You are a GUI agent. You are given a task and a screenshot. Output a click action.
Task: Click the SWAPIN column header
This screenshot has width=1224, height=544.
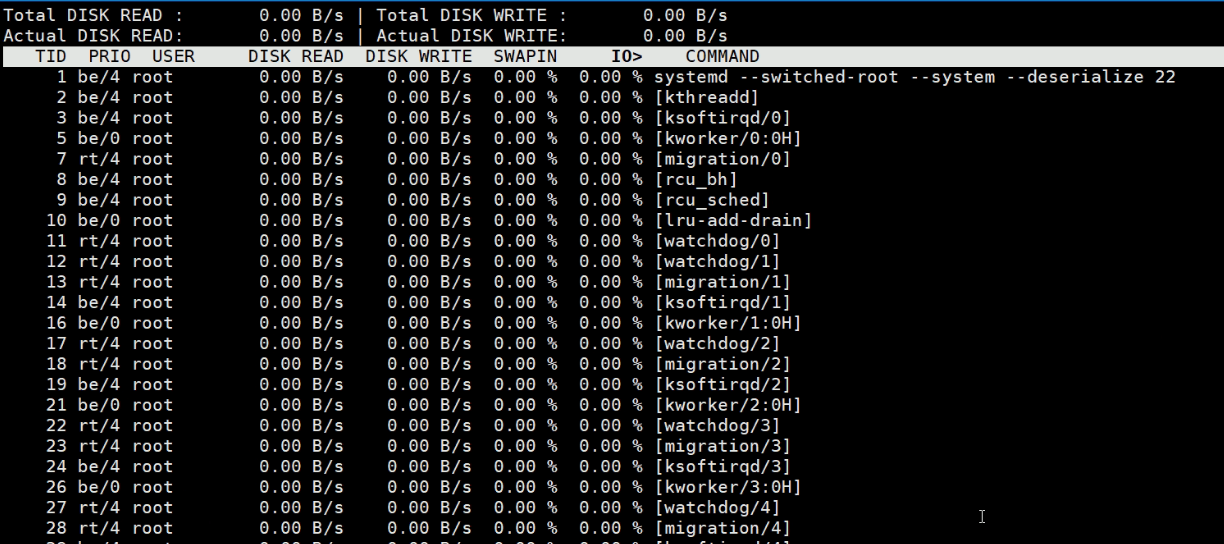(x=525, y=57)
